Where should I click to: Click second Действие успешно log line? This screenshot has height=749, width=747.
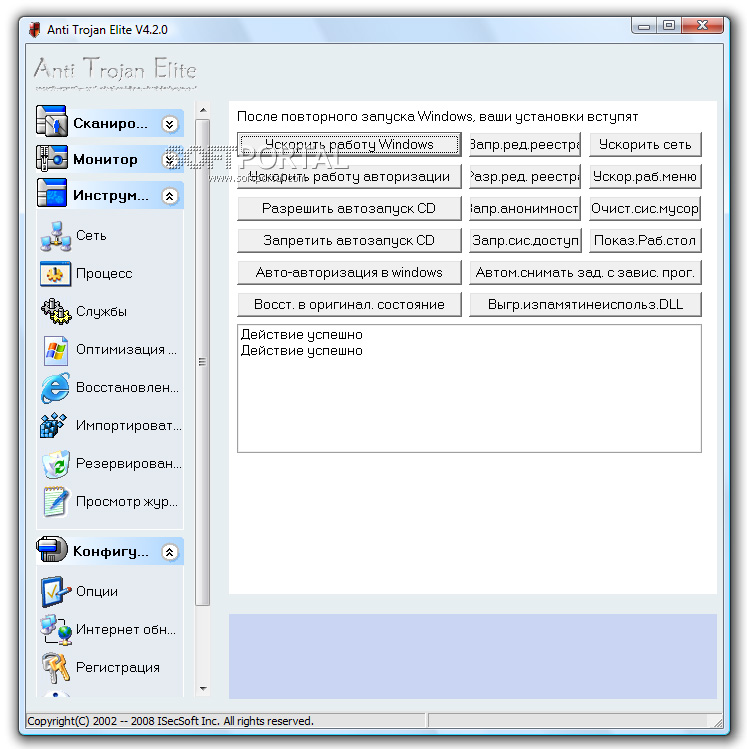pyautogui.click(x=301, y=351)
